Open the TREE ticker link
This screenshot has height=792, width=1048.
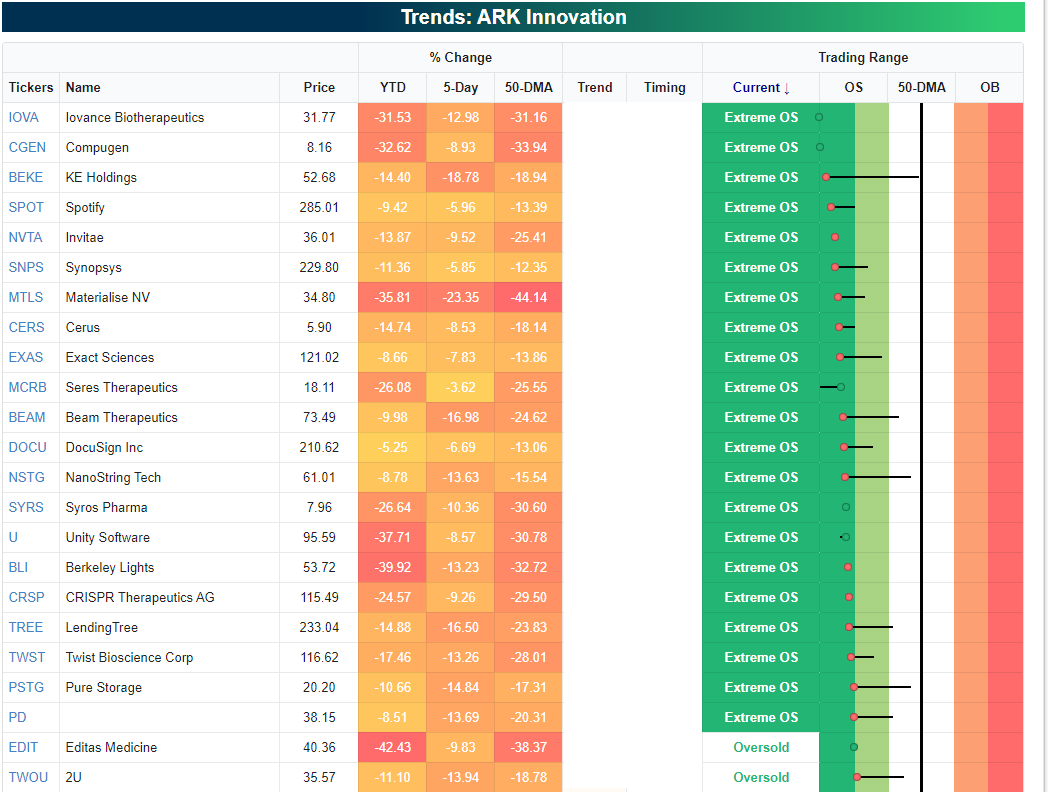tap(25, 628)
